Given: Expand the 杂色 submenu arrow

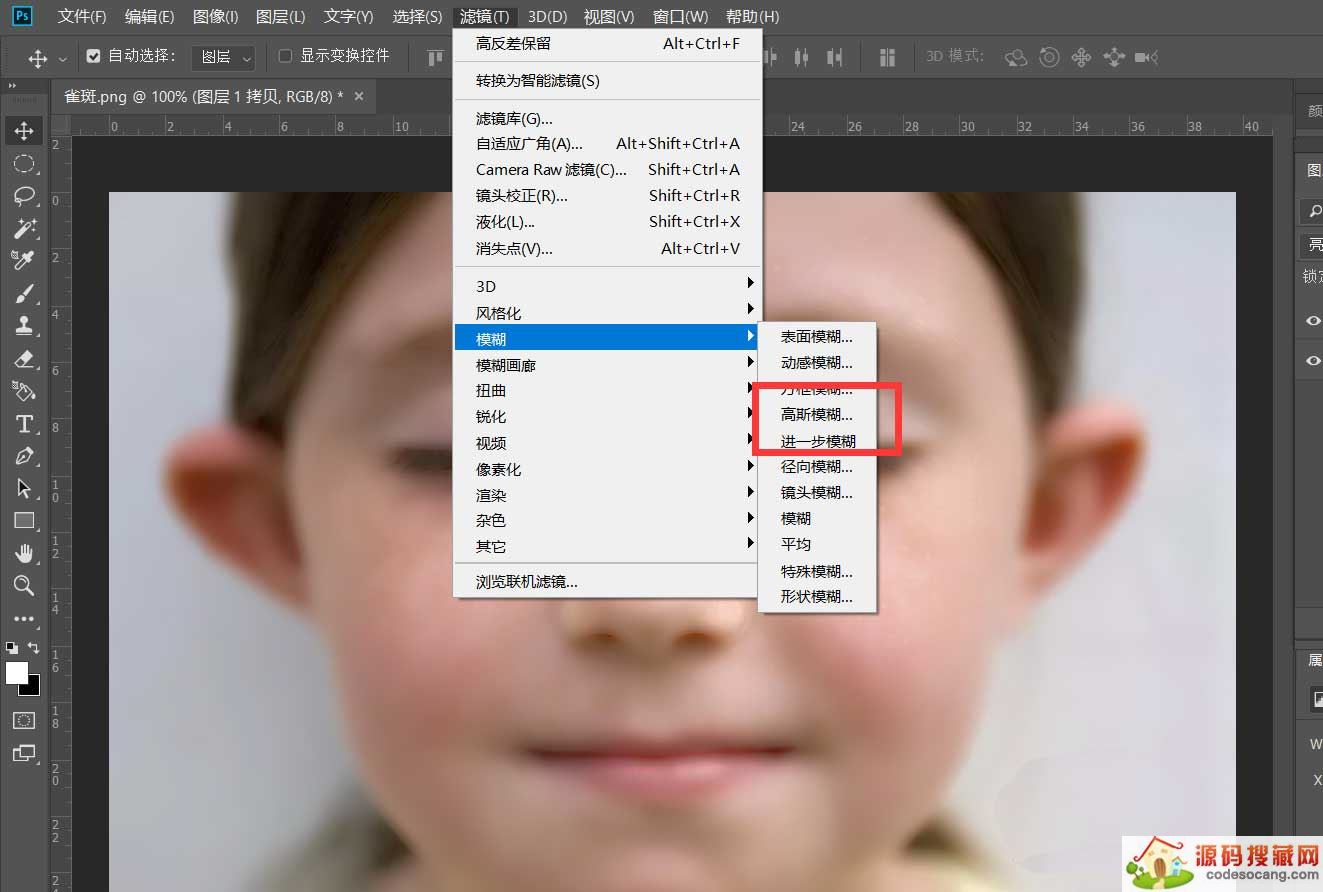Looking at the screenshot, I should (x=750, y=518).
